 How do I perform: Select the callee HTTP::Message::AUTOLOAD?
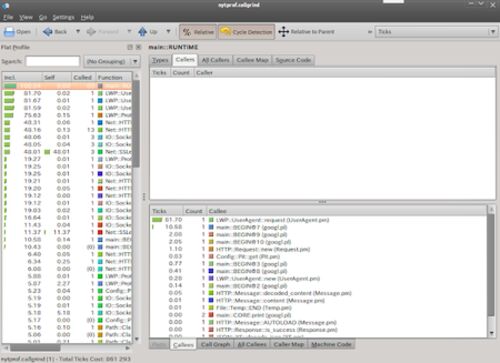pyautogui.click(x=318, y=323)
